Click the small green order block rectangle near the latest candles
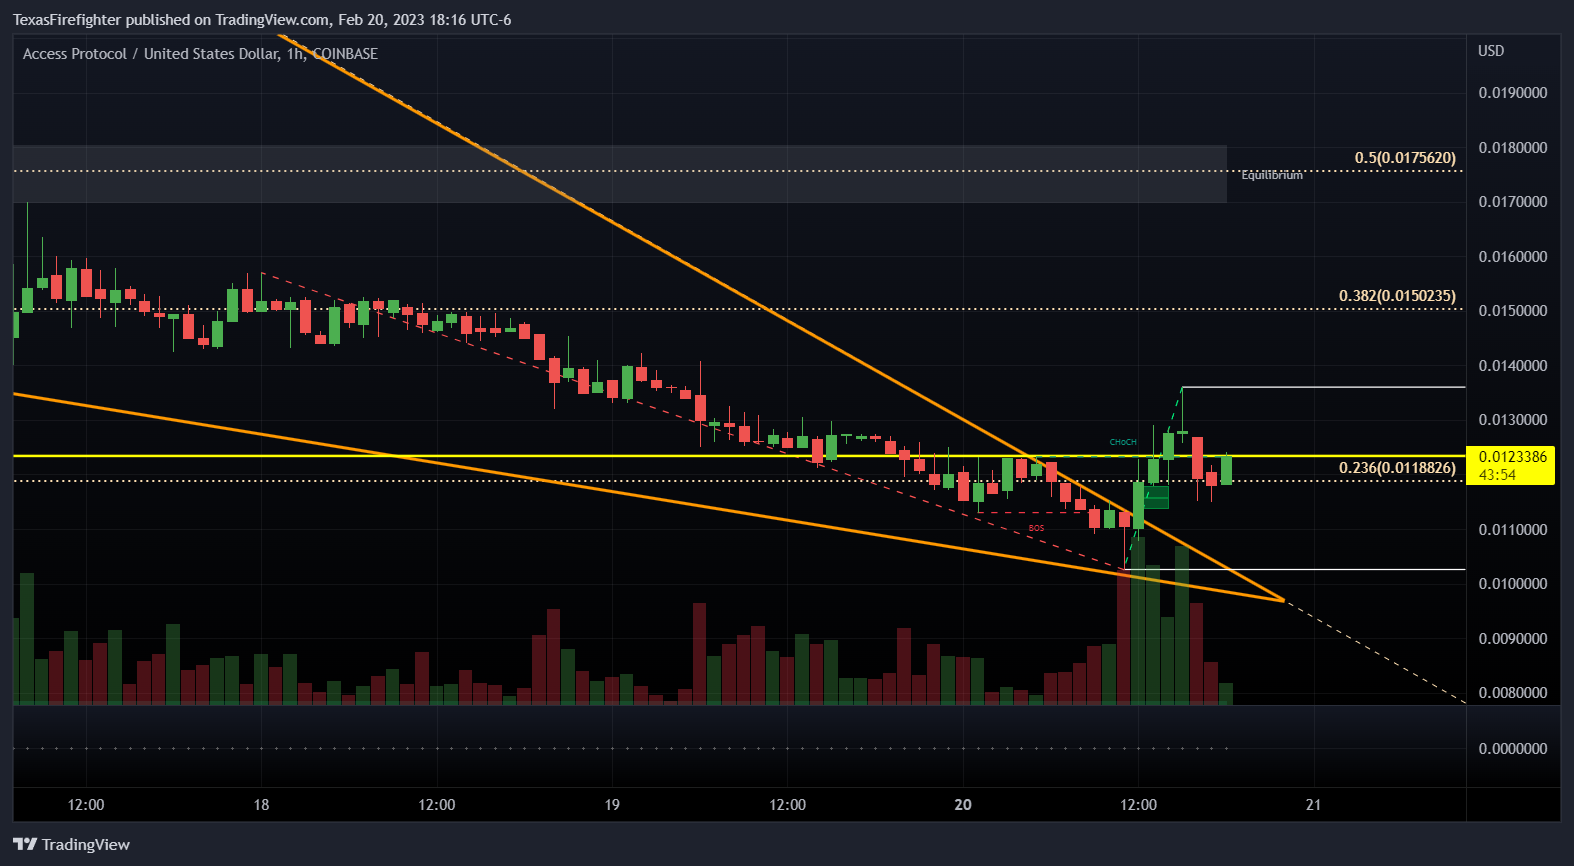This screenshot has height=866, width=1574. click(1156, 497)
